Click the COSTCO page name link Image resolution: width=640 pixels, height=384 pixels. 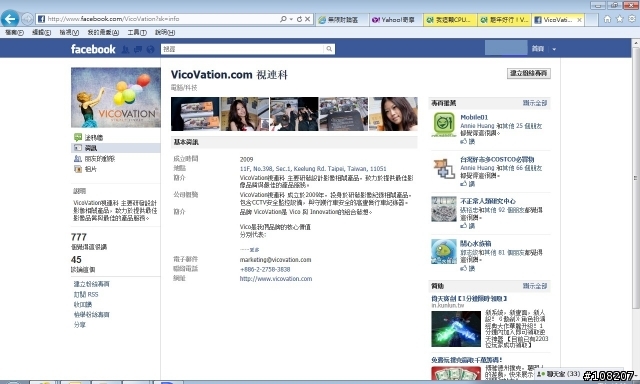point(497,159)
